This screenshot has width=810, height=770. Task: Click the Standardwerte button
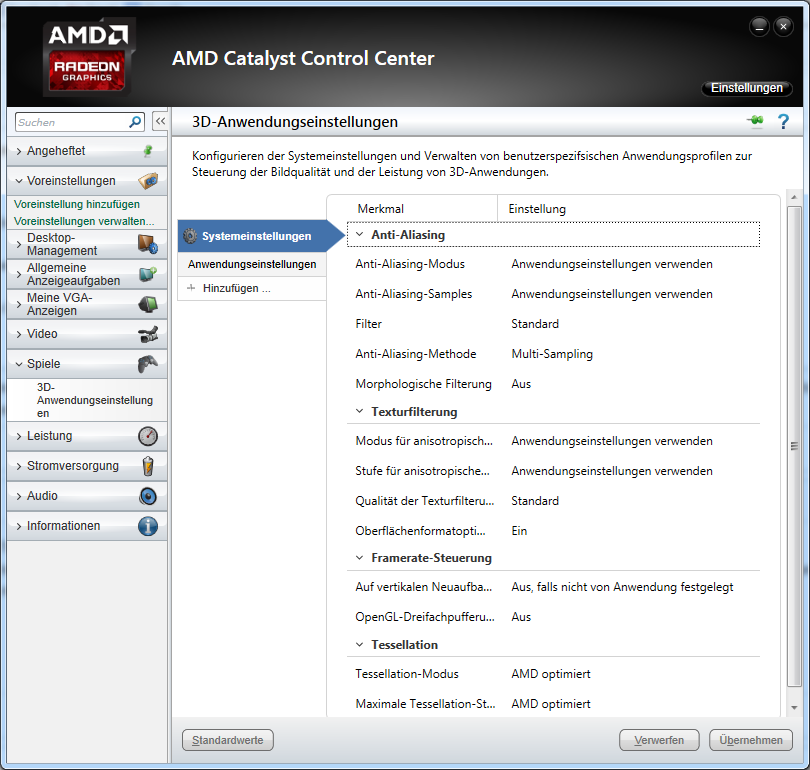(x=228, y=740)
